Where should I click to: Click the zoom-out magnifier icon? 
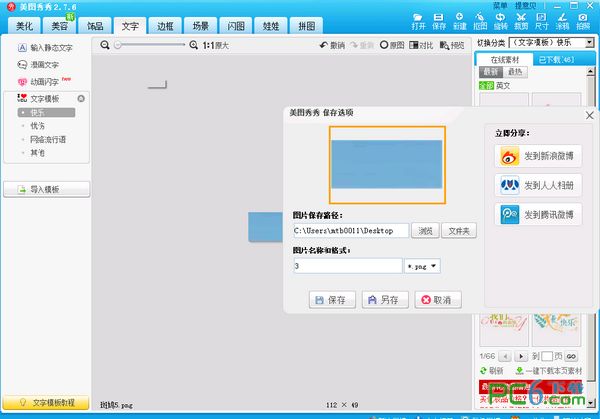106,46
